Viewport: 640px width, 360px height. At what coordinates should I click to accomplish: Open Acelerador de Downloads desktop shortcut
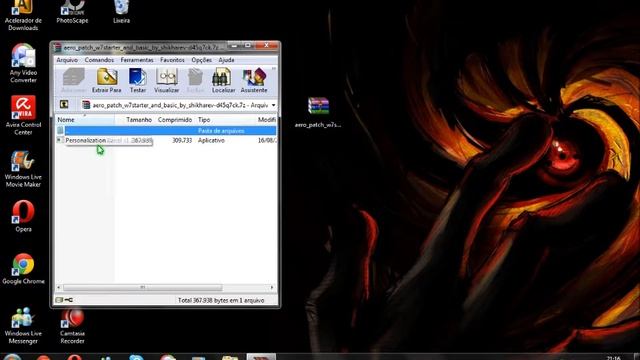[x=23, y=16]
